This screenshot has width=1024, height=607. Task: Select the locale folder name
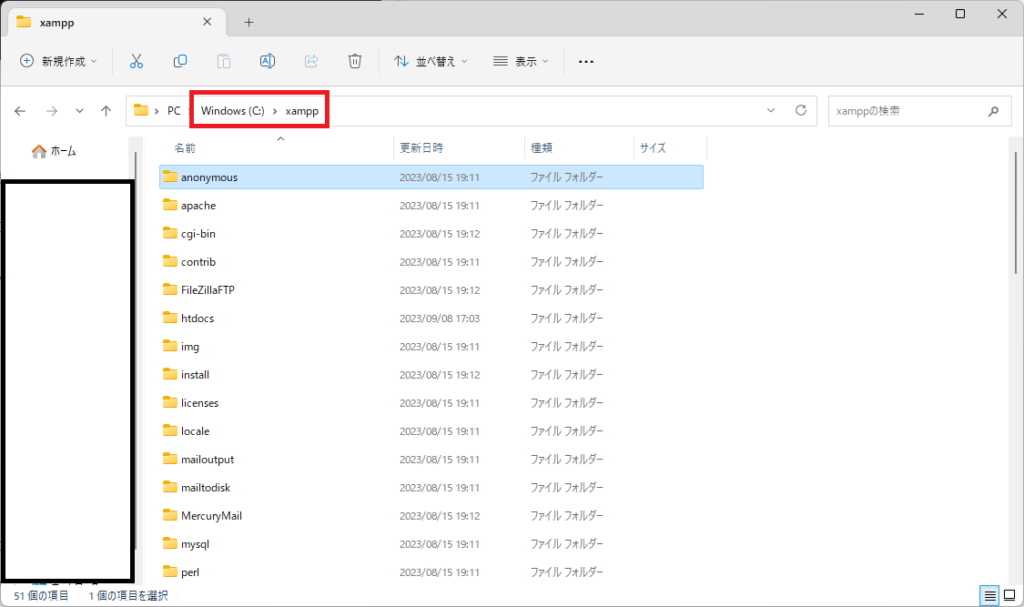click(x=195, y=431)
